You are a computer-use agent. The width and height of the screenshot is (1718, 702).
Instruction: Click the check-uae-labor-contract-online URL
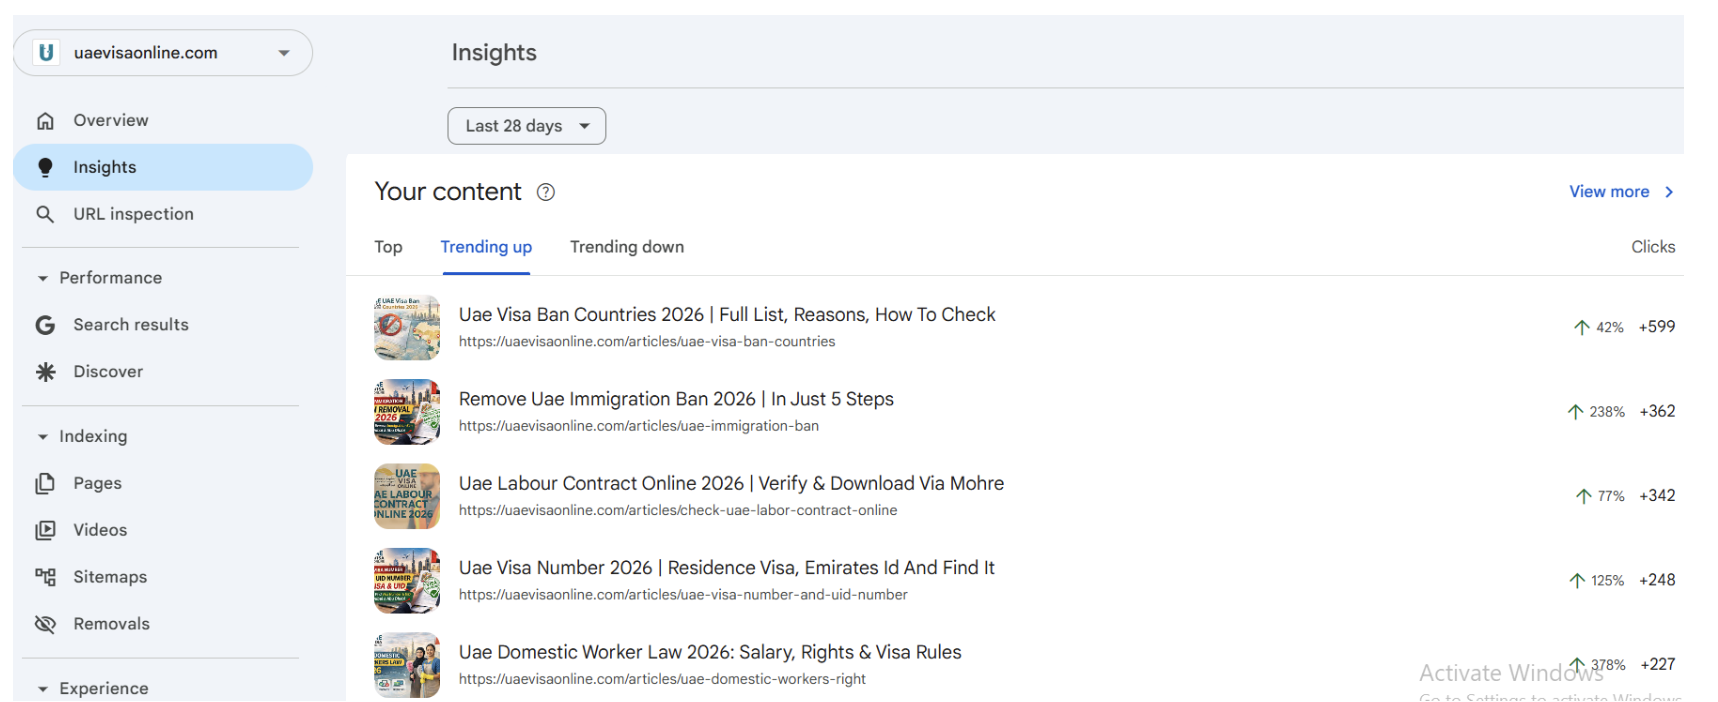678,510
